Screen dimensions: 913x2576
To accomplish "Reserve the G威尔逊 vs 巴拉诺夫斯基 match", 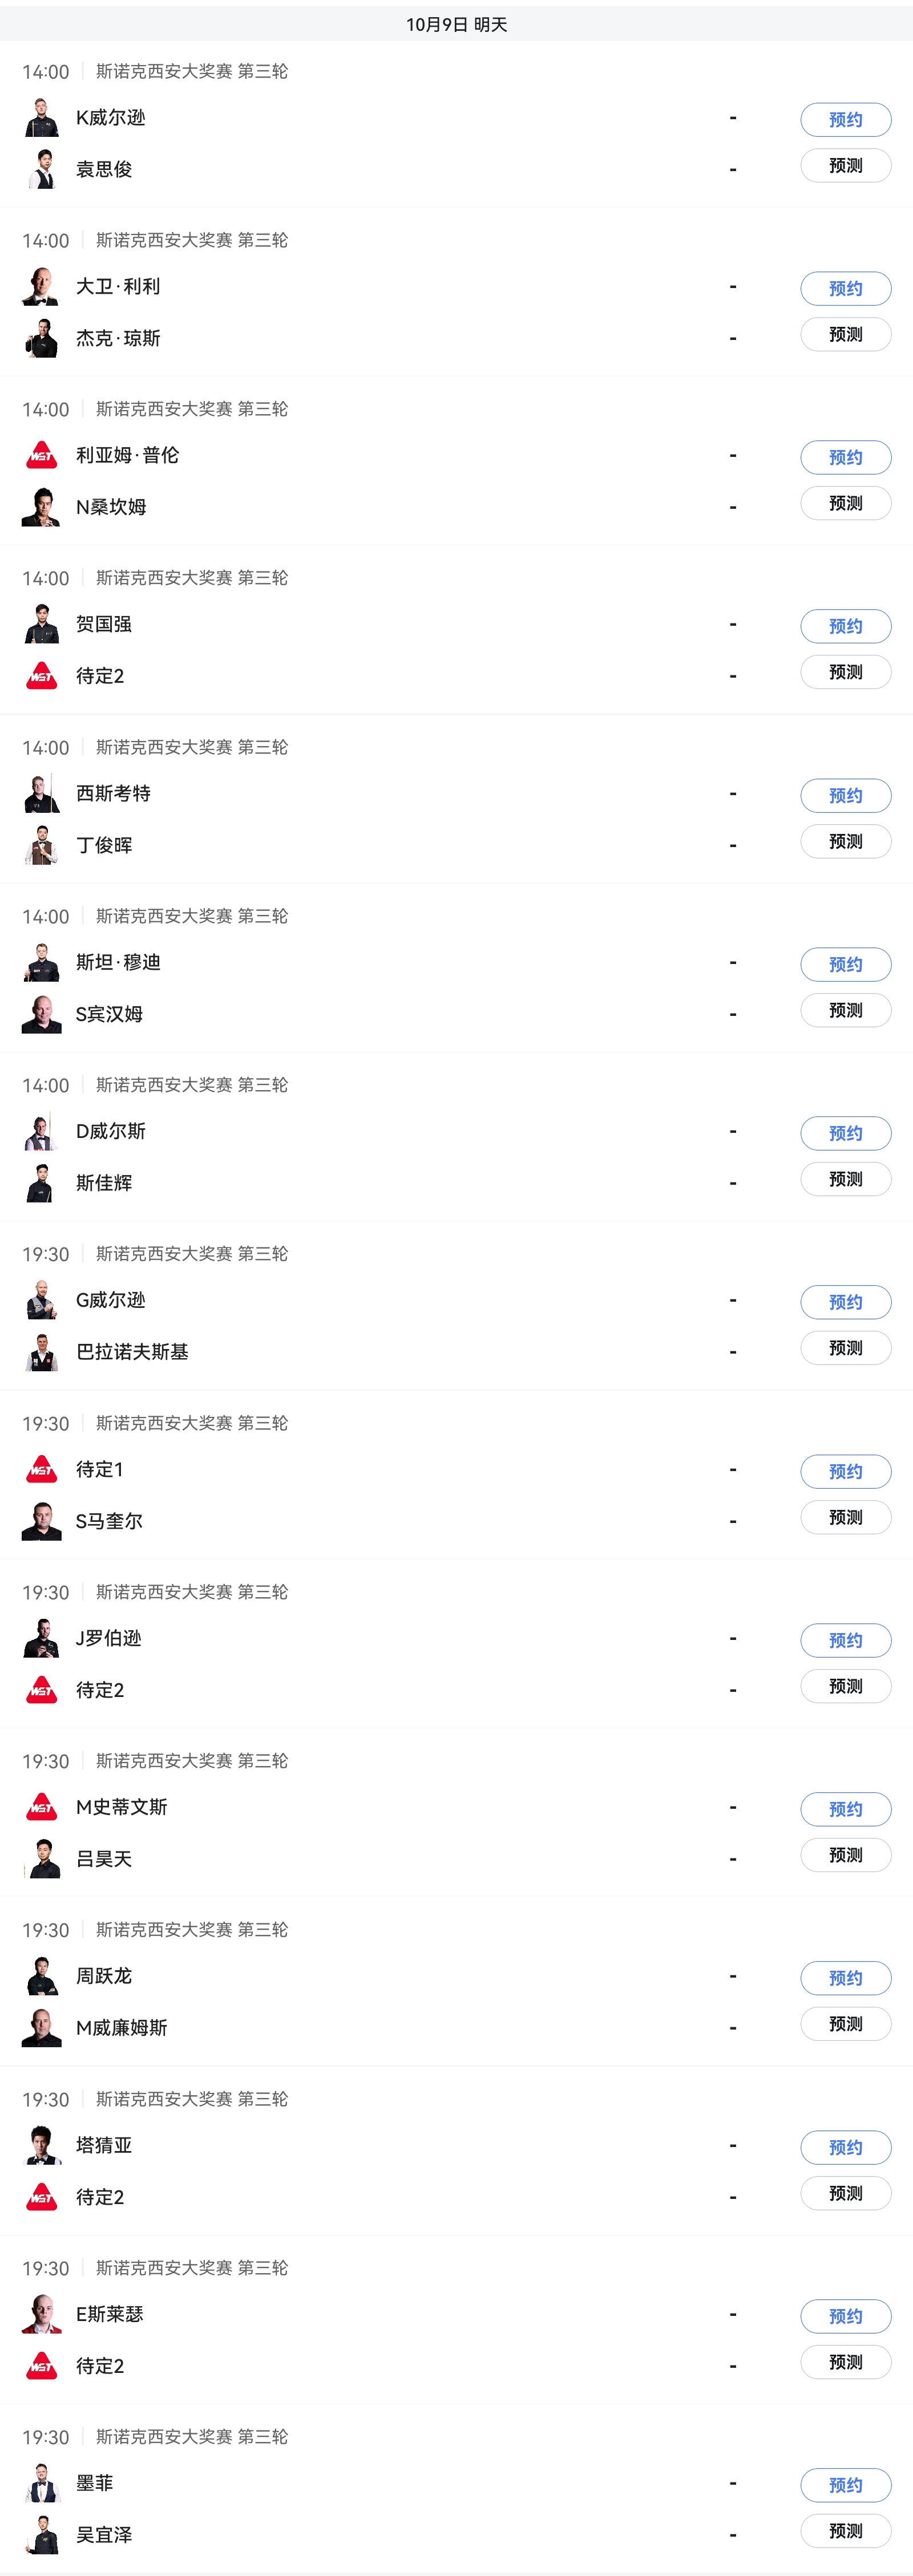I will point(845,1302).
